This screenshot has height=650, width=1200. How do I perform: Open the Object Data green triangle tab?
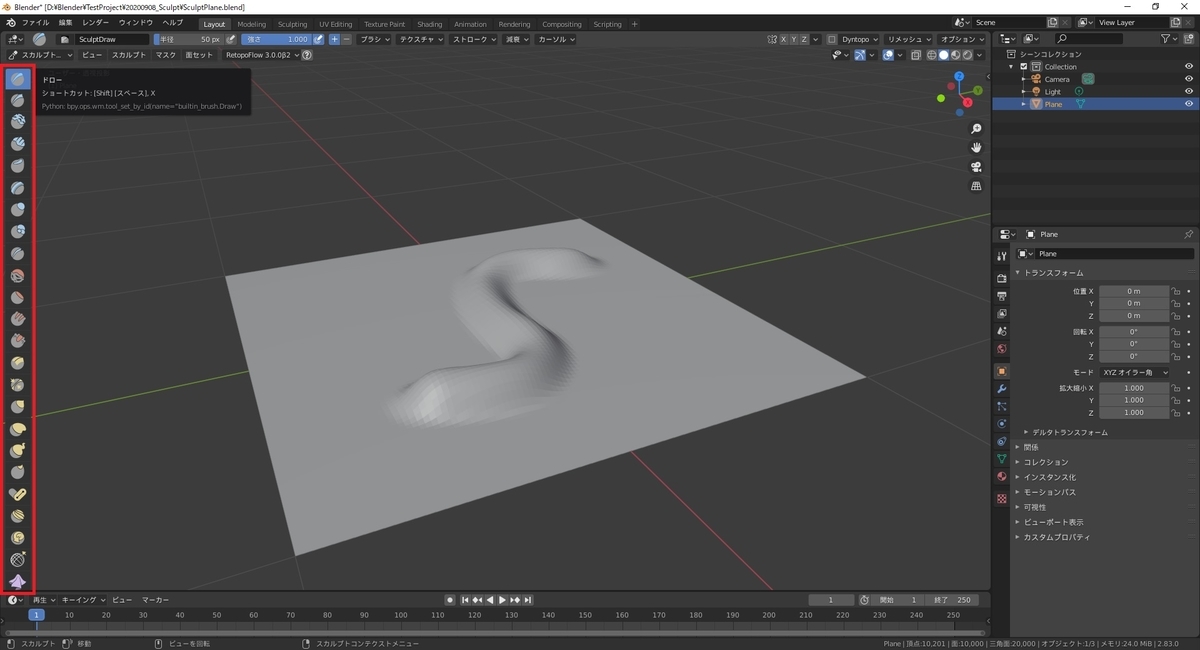(1002, 459)
